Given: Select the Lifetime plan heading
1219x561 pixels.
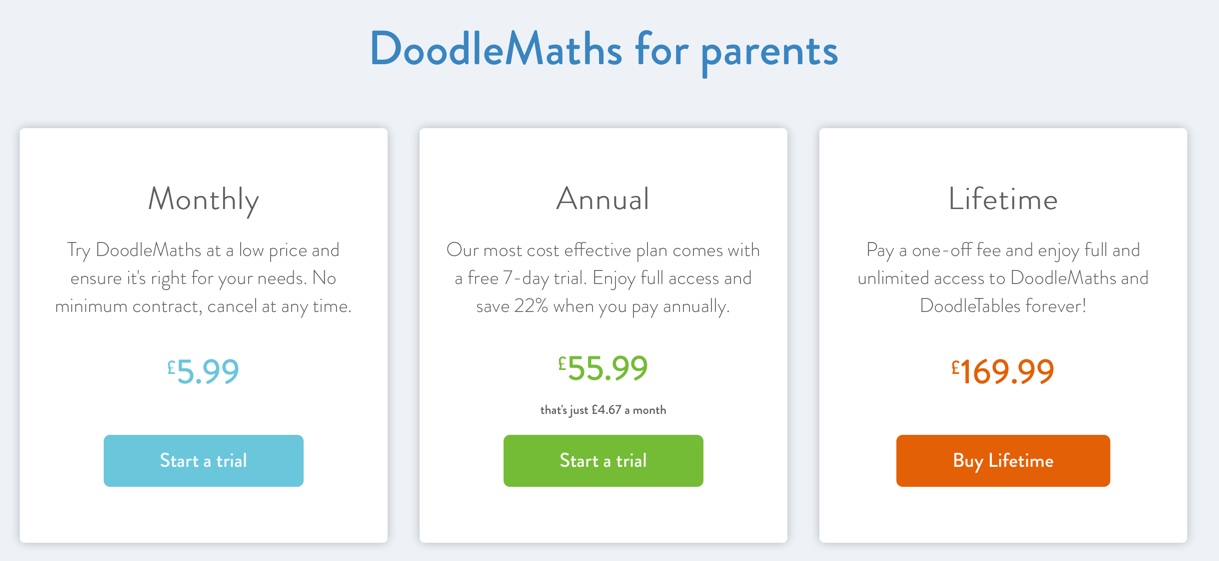Looking at the screenshot, I should (1003, 198).
